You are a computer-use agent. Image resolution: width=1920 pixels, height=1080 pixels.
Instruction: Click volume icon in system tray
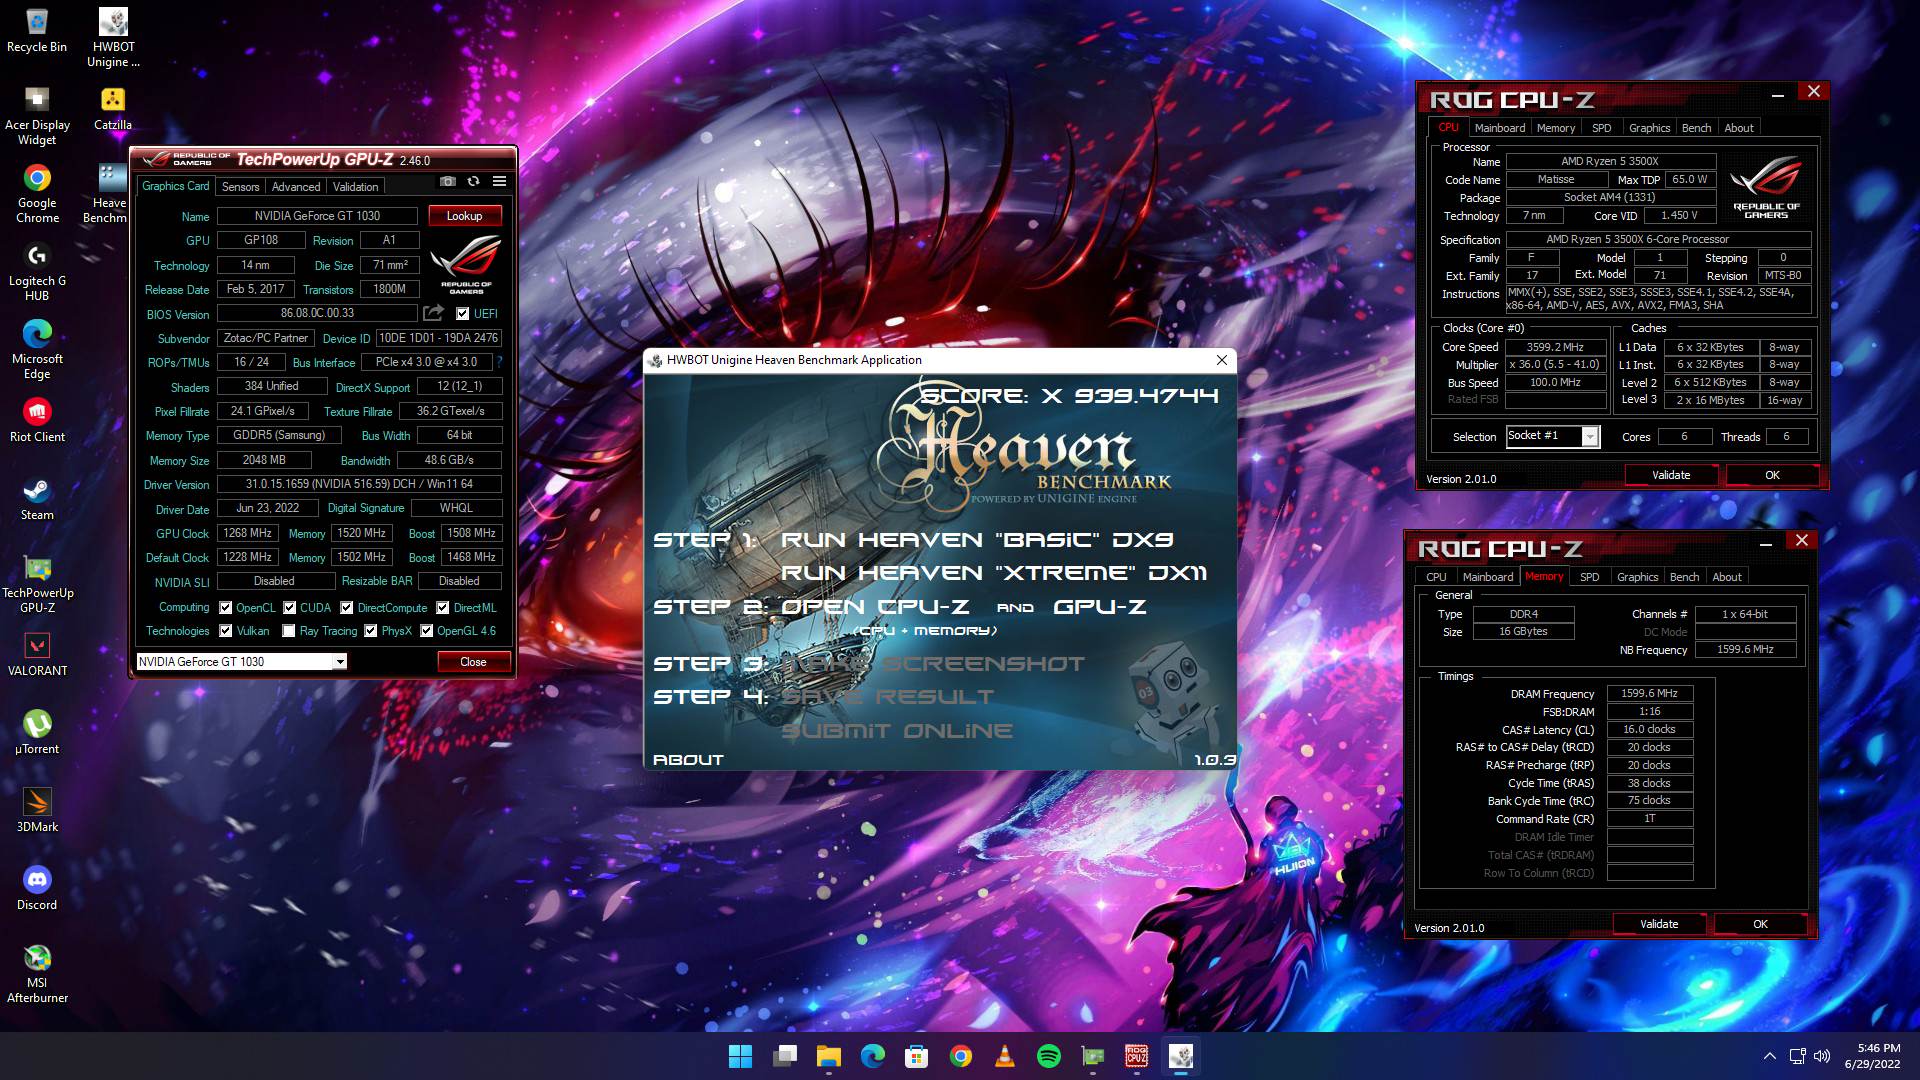coord(1822,1056)
